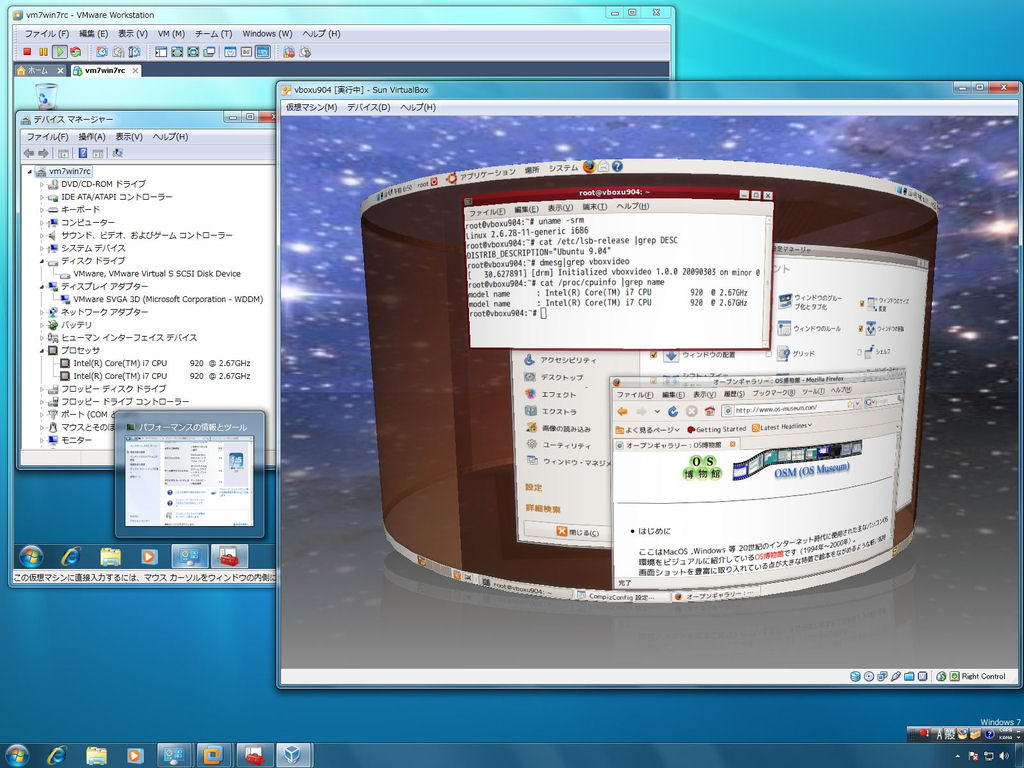
Task: Click Internet Explorer icon in the VM's inner taskbar
Action: click(71, 556)
